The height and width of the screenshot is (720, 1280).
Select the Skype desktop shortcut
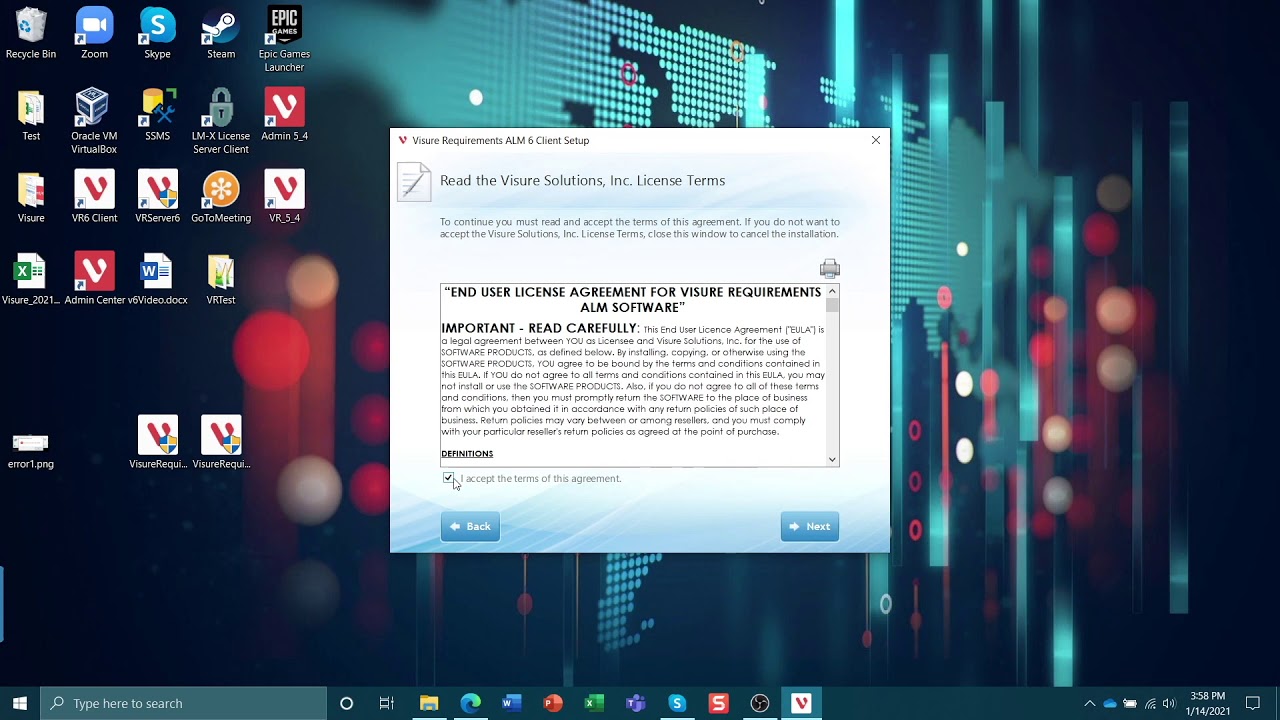point(157,34)
